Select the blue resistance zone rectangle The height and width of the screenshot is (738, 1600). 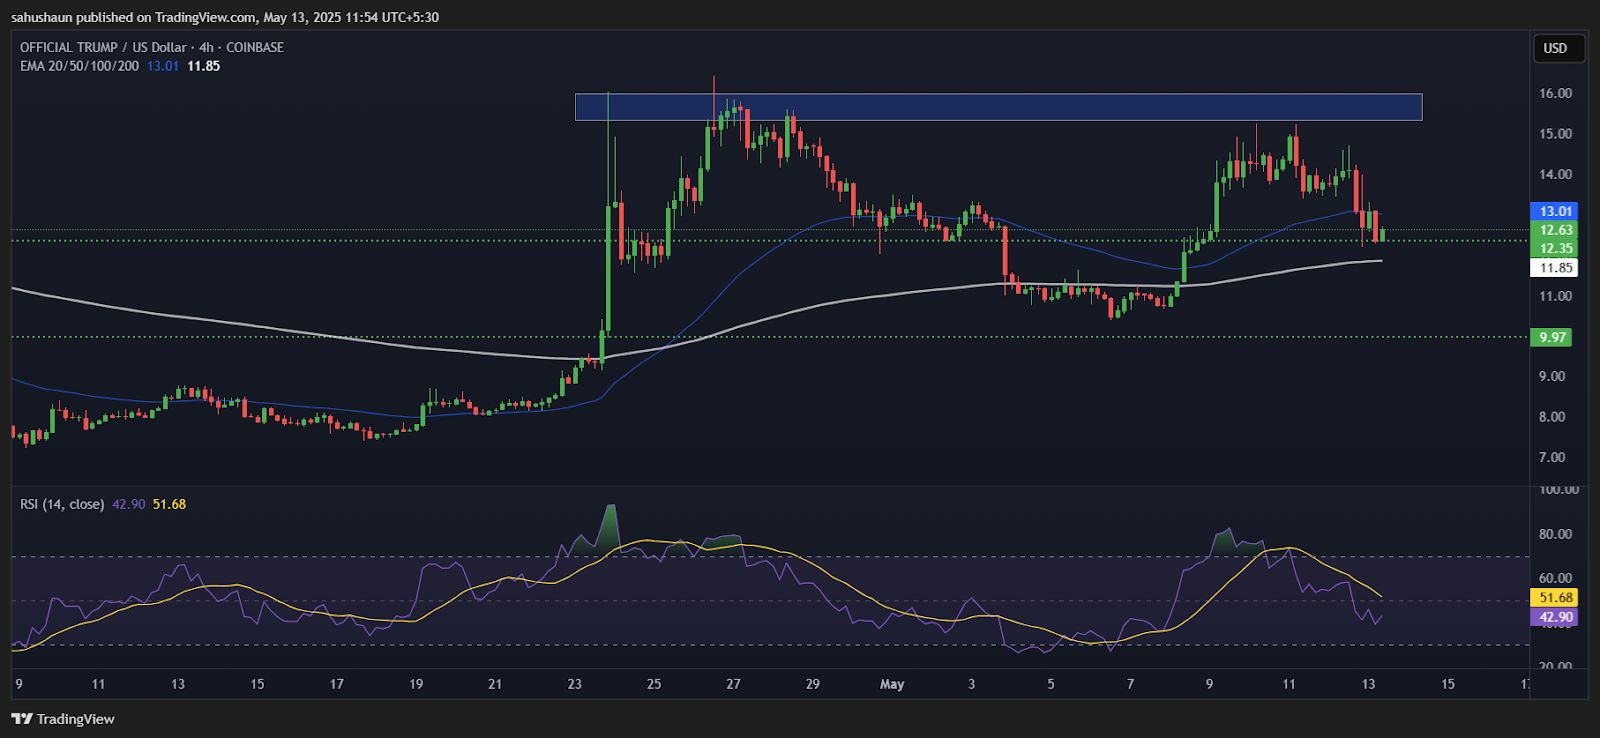(x=998, y=107)
